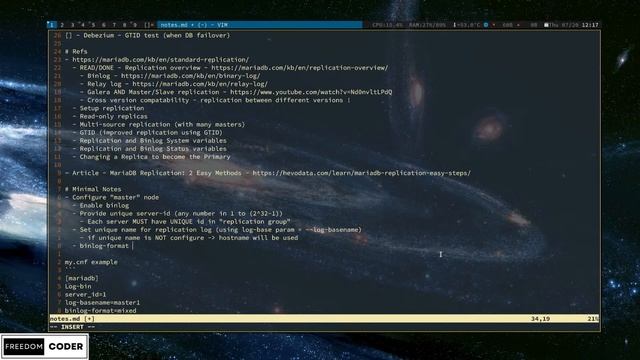Image resolution: width=640 pixels, height=360 pixels.
Task: Click the 'Replication and Binlog System variables' line
Action: (149, 141)
